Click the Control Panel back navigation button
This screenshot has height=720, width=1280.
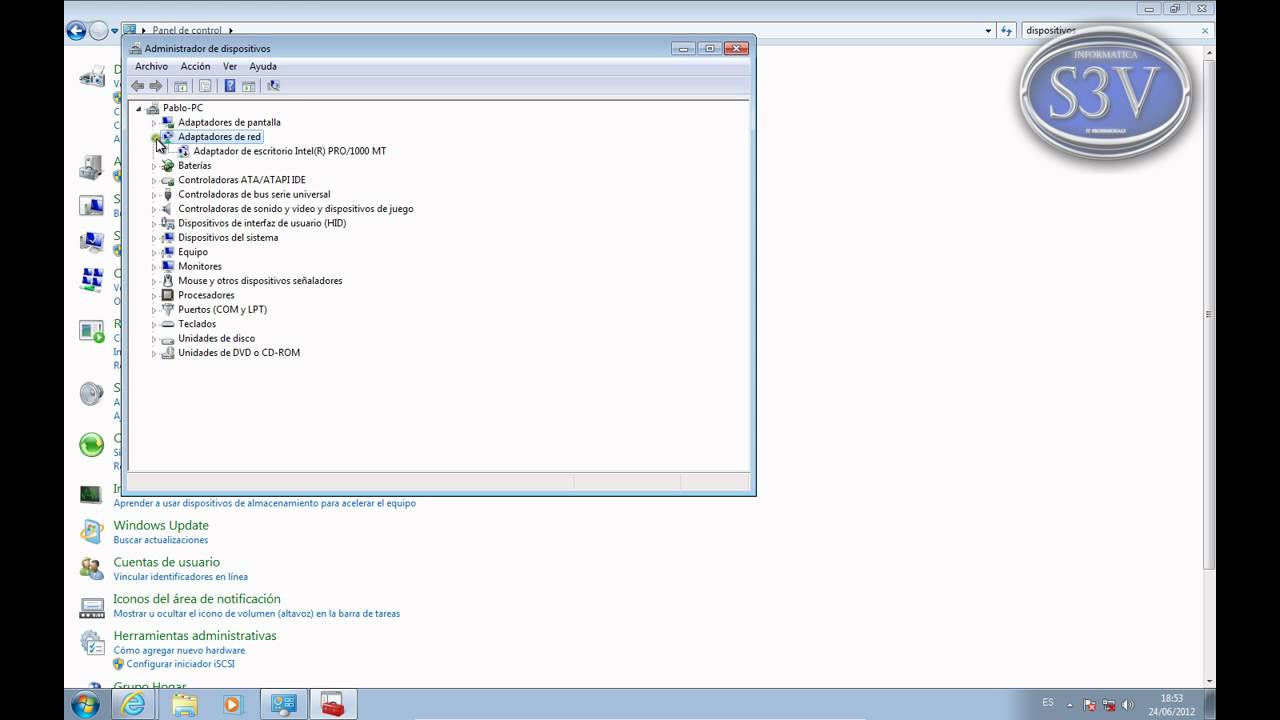(x=76, y=31)
